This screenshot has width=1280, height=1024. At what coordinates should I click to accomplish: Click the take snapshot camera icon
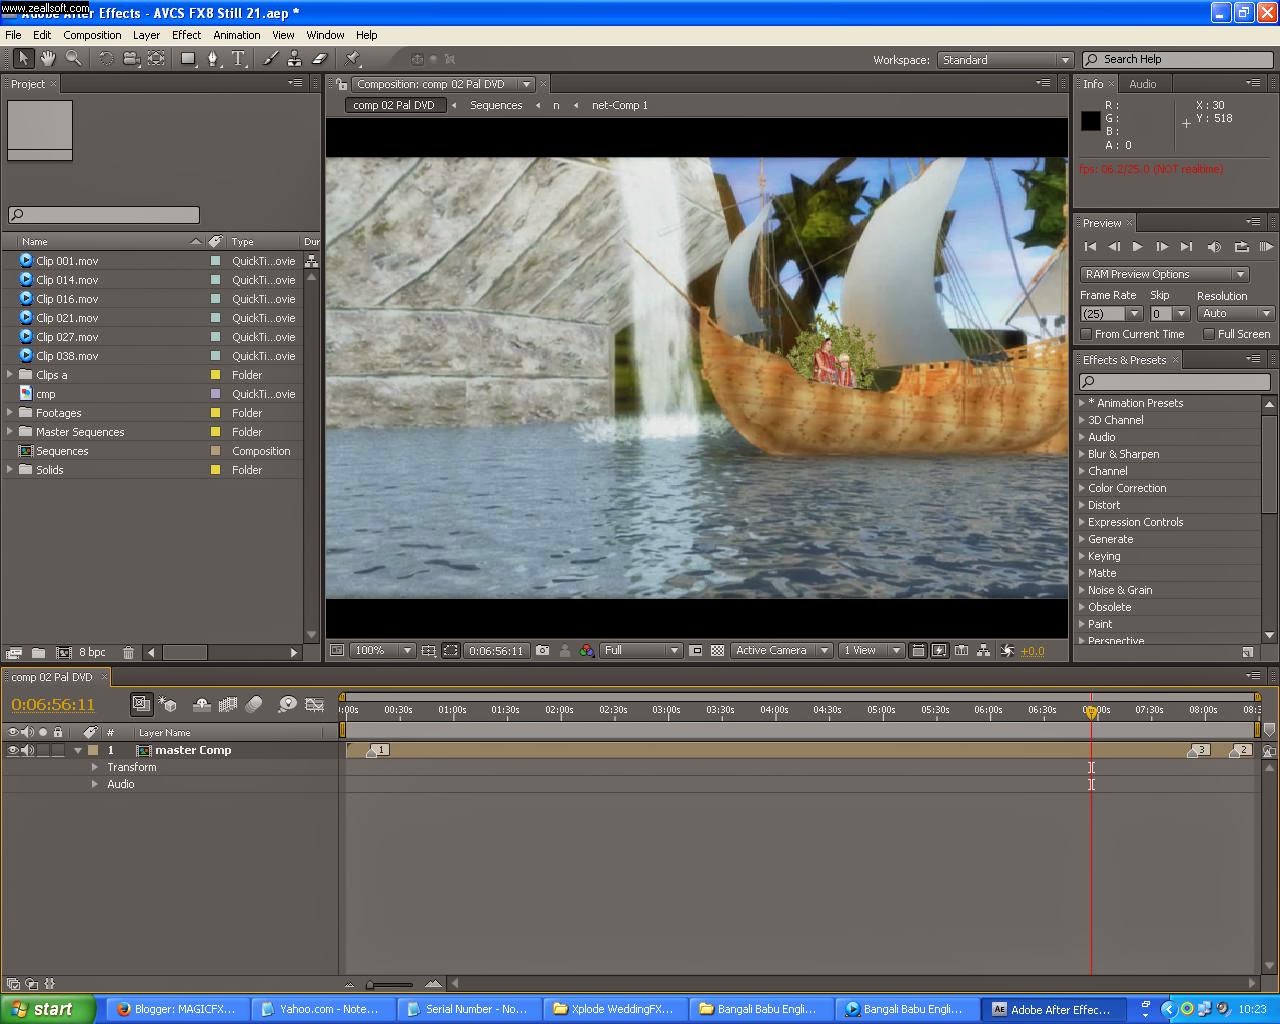[542, 650]
